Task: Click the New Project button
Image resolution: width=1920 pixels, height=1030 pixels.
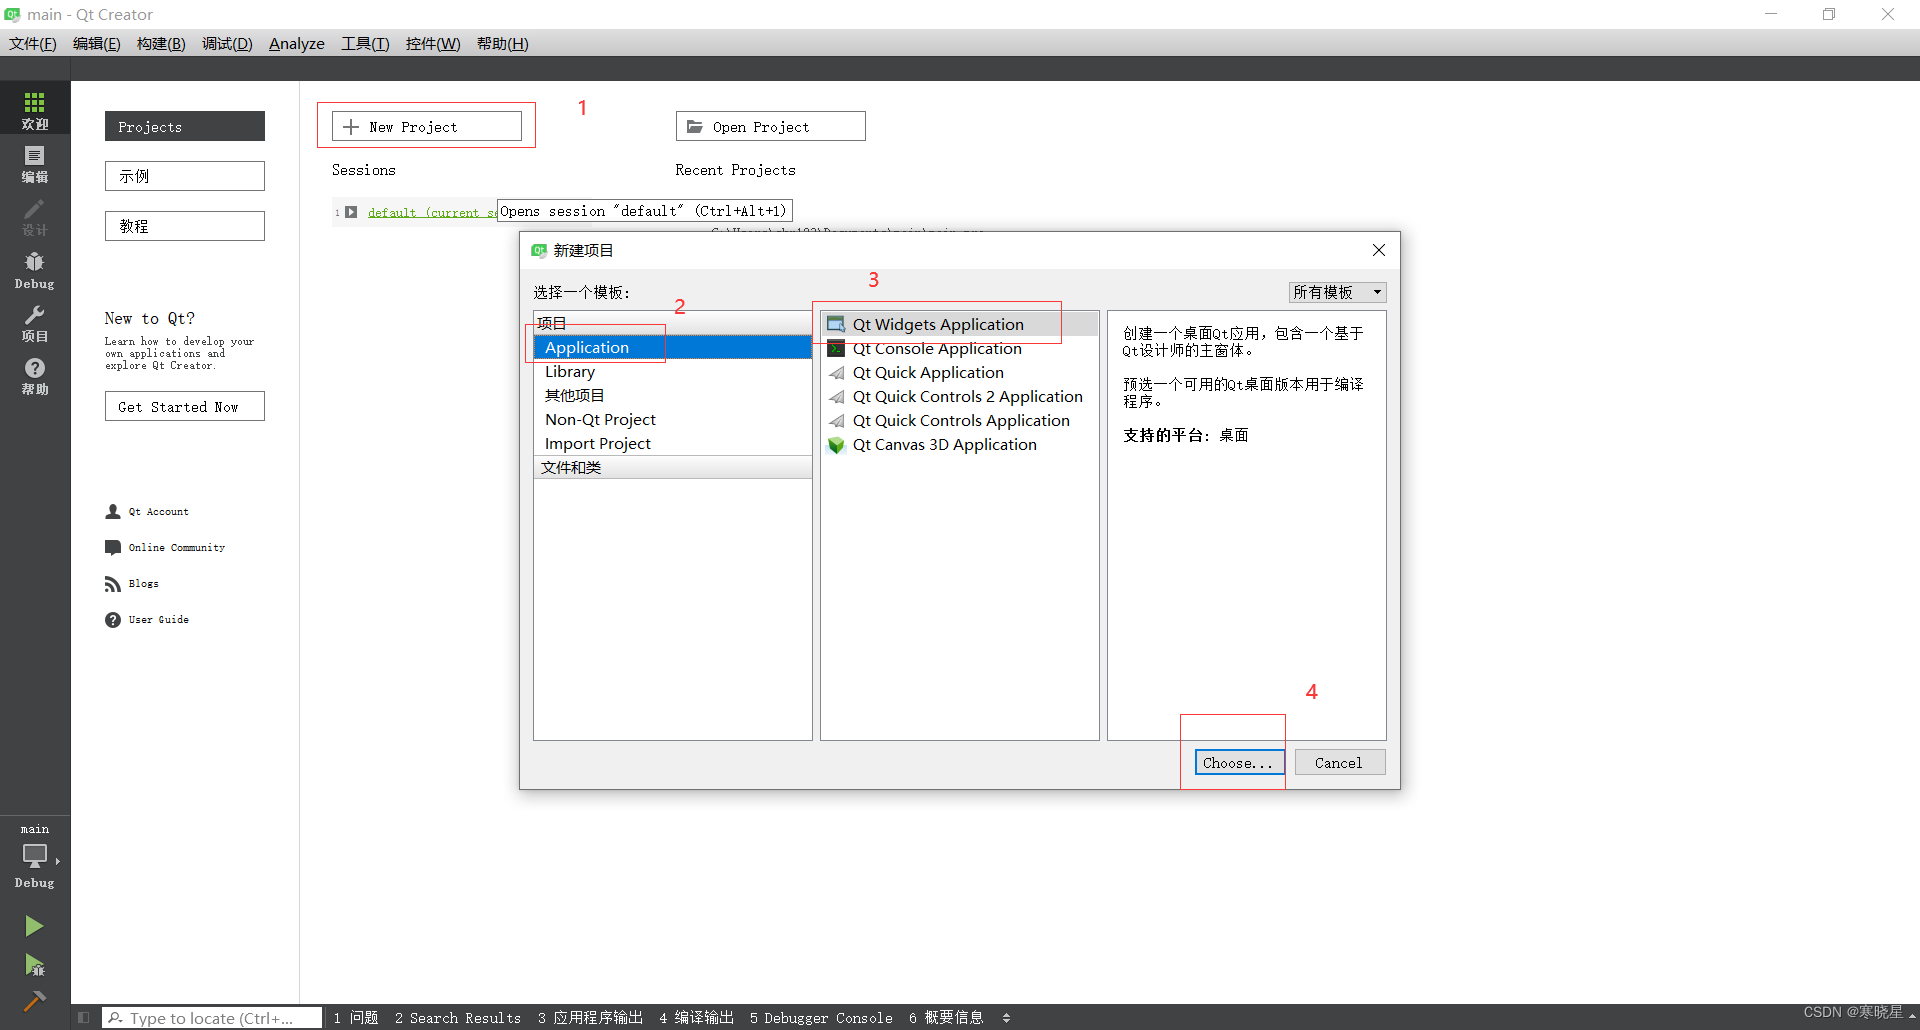Action: [427, 126]
